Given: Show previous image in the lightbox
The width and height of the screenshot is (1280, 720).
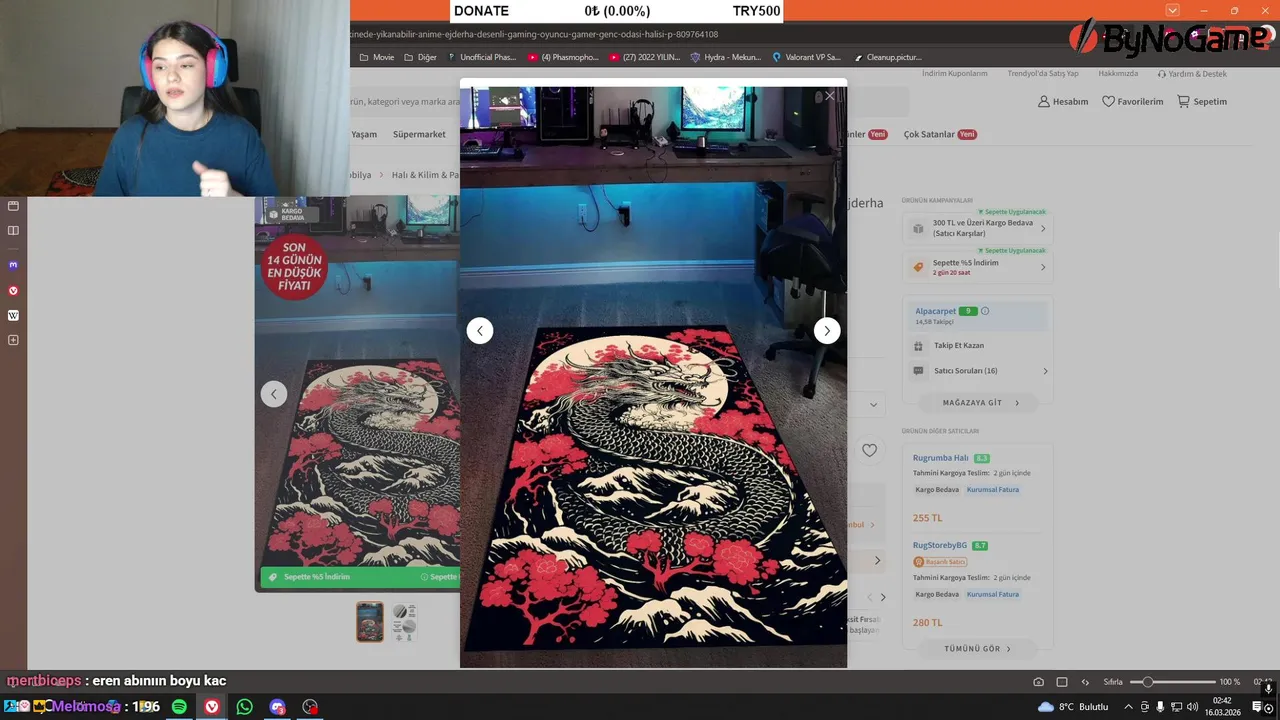Looking at the screenshot, I should (480, 331).
